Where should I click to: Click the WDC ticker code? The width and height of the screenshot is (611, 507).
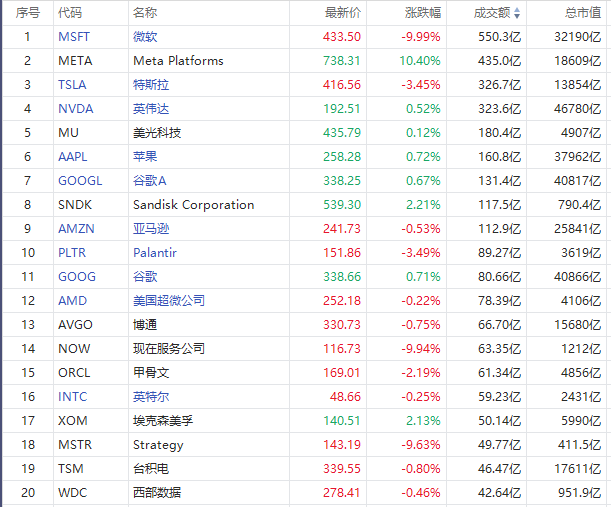(x=73, y=493)
